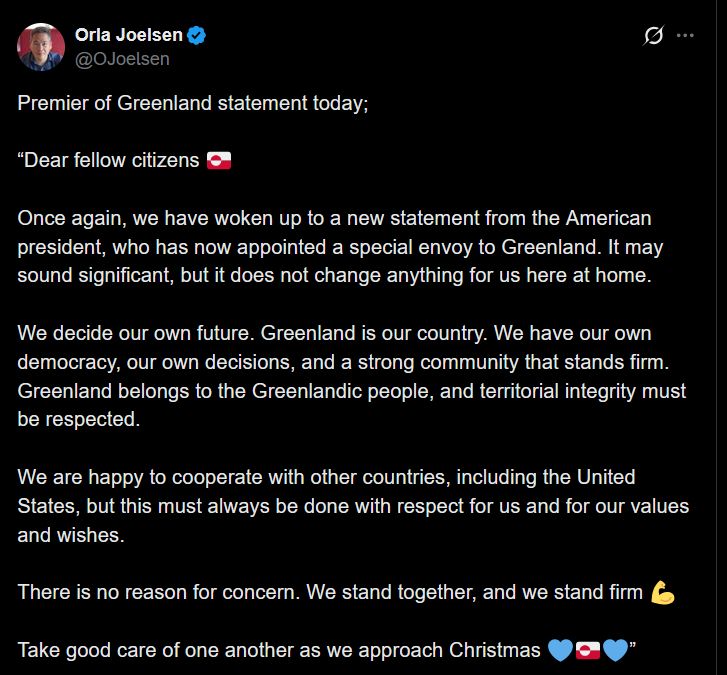The width and height of the screenshot is (727, 675).
Task: Click Greenland flag after 'Dear fellow citizens'
Action: (219, 161)
